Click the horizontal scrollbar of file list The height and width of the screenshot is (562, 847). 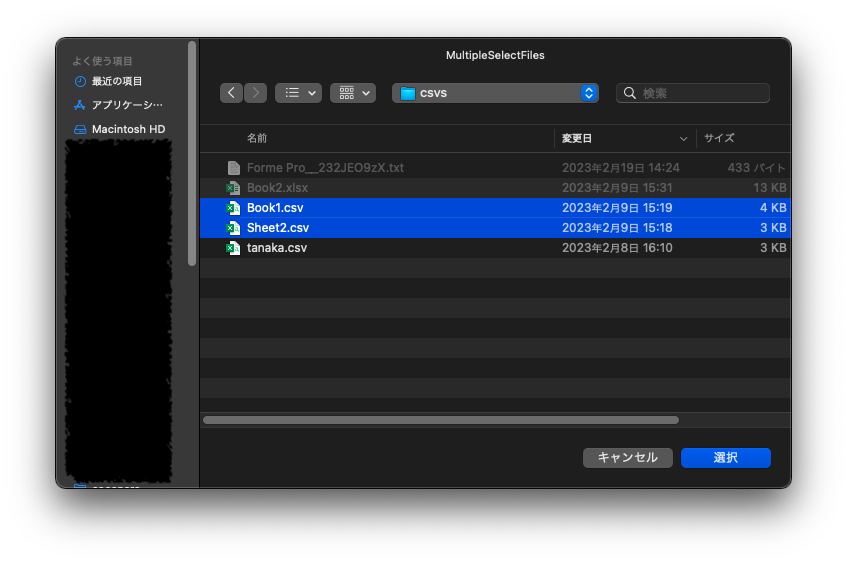[x=440, y=420]
